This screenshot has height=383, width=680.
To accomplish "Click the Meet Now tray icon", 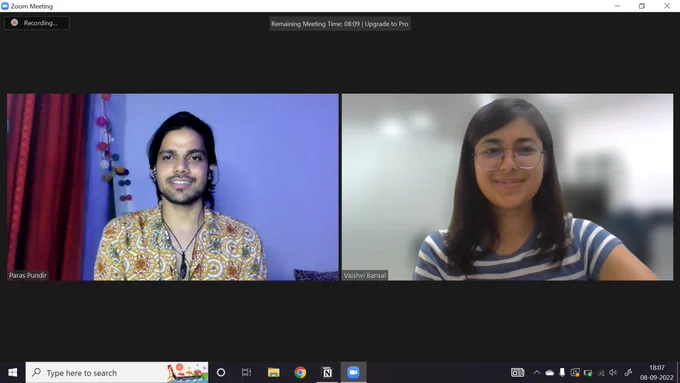I will click(575, 373).
